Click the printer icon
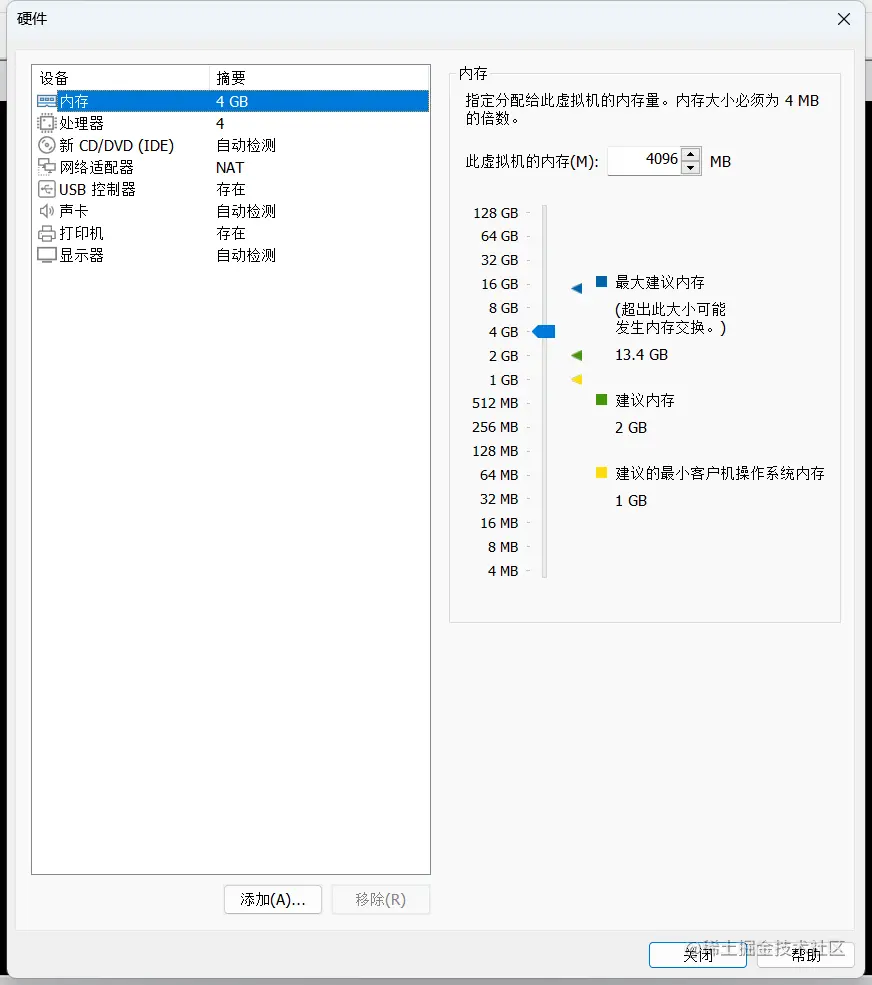The height and width of the screenshot is (985, 872). tap(46, 234)
